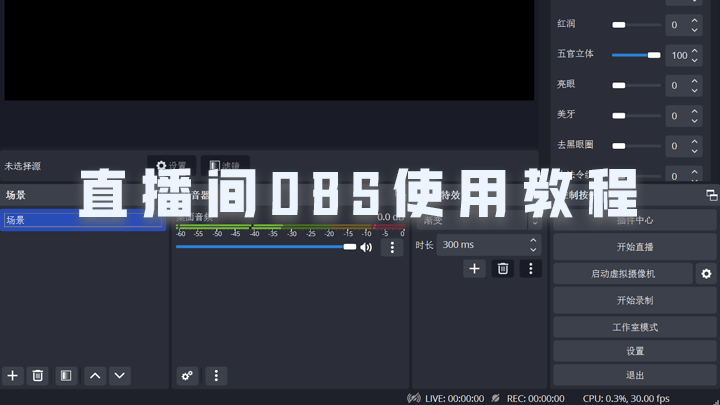Click the CPU usage fps readout
The image size is (720, 405).
[626, 399]
